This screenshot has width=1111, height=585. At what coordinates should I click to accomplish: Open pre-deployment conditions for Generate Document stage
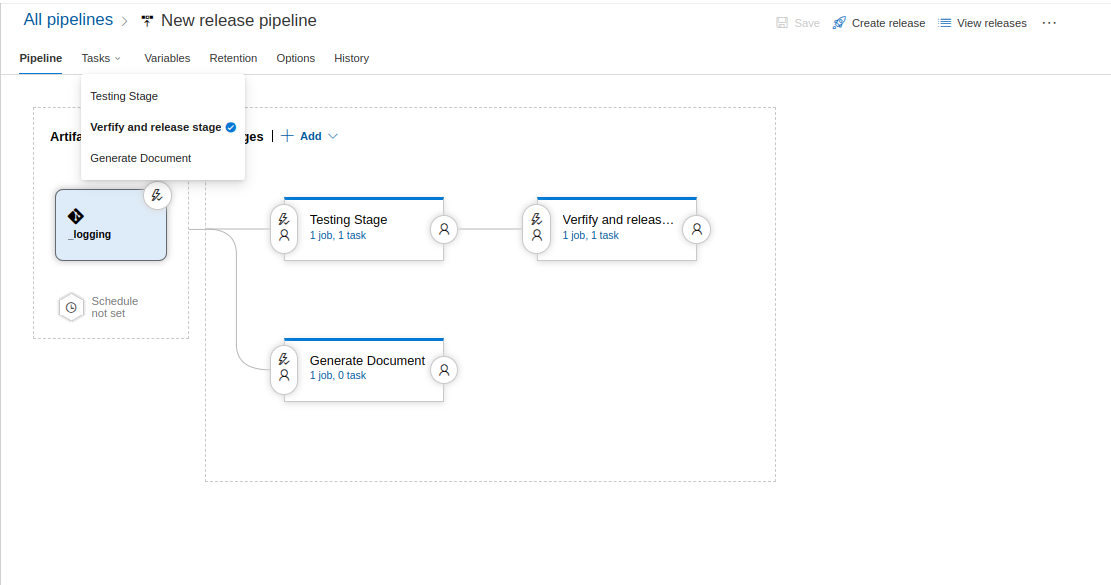point(284,368)
